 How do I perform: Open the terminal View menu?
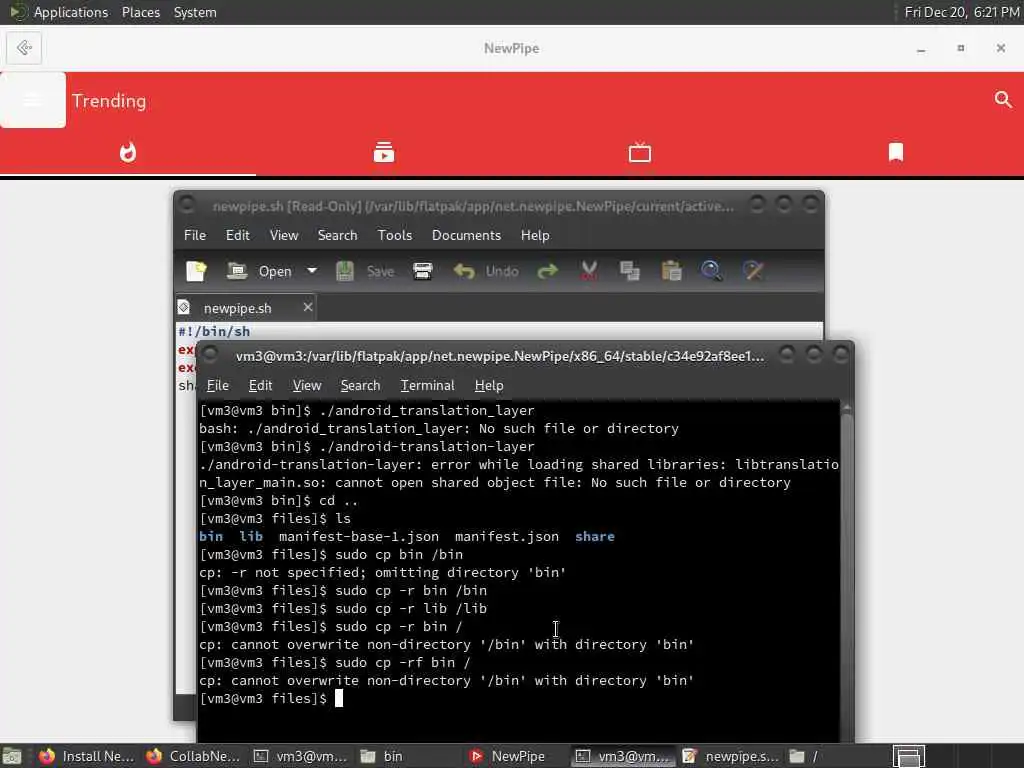(307, 385)
